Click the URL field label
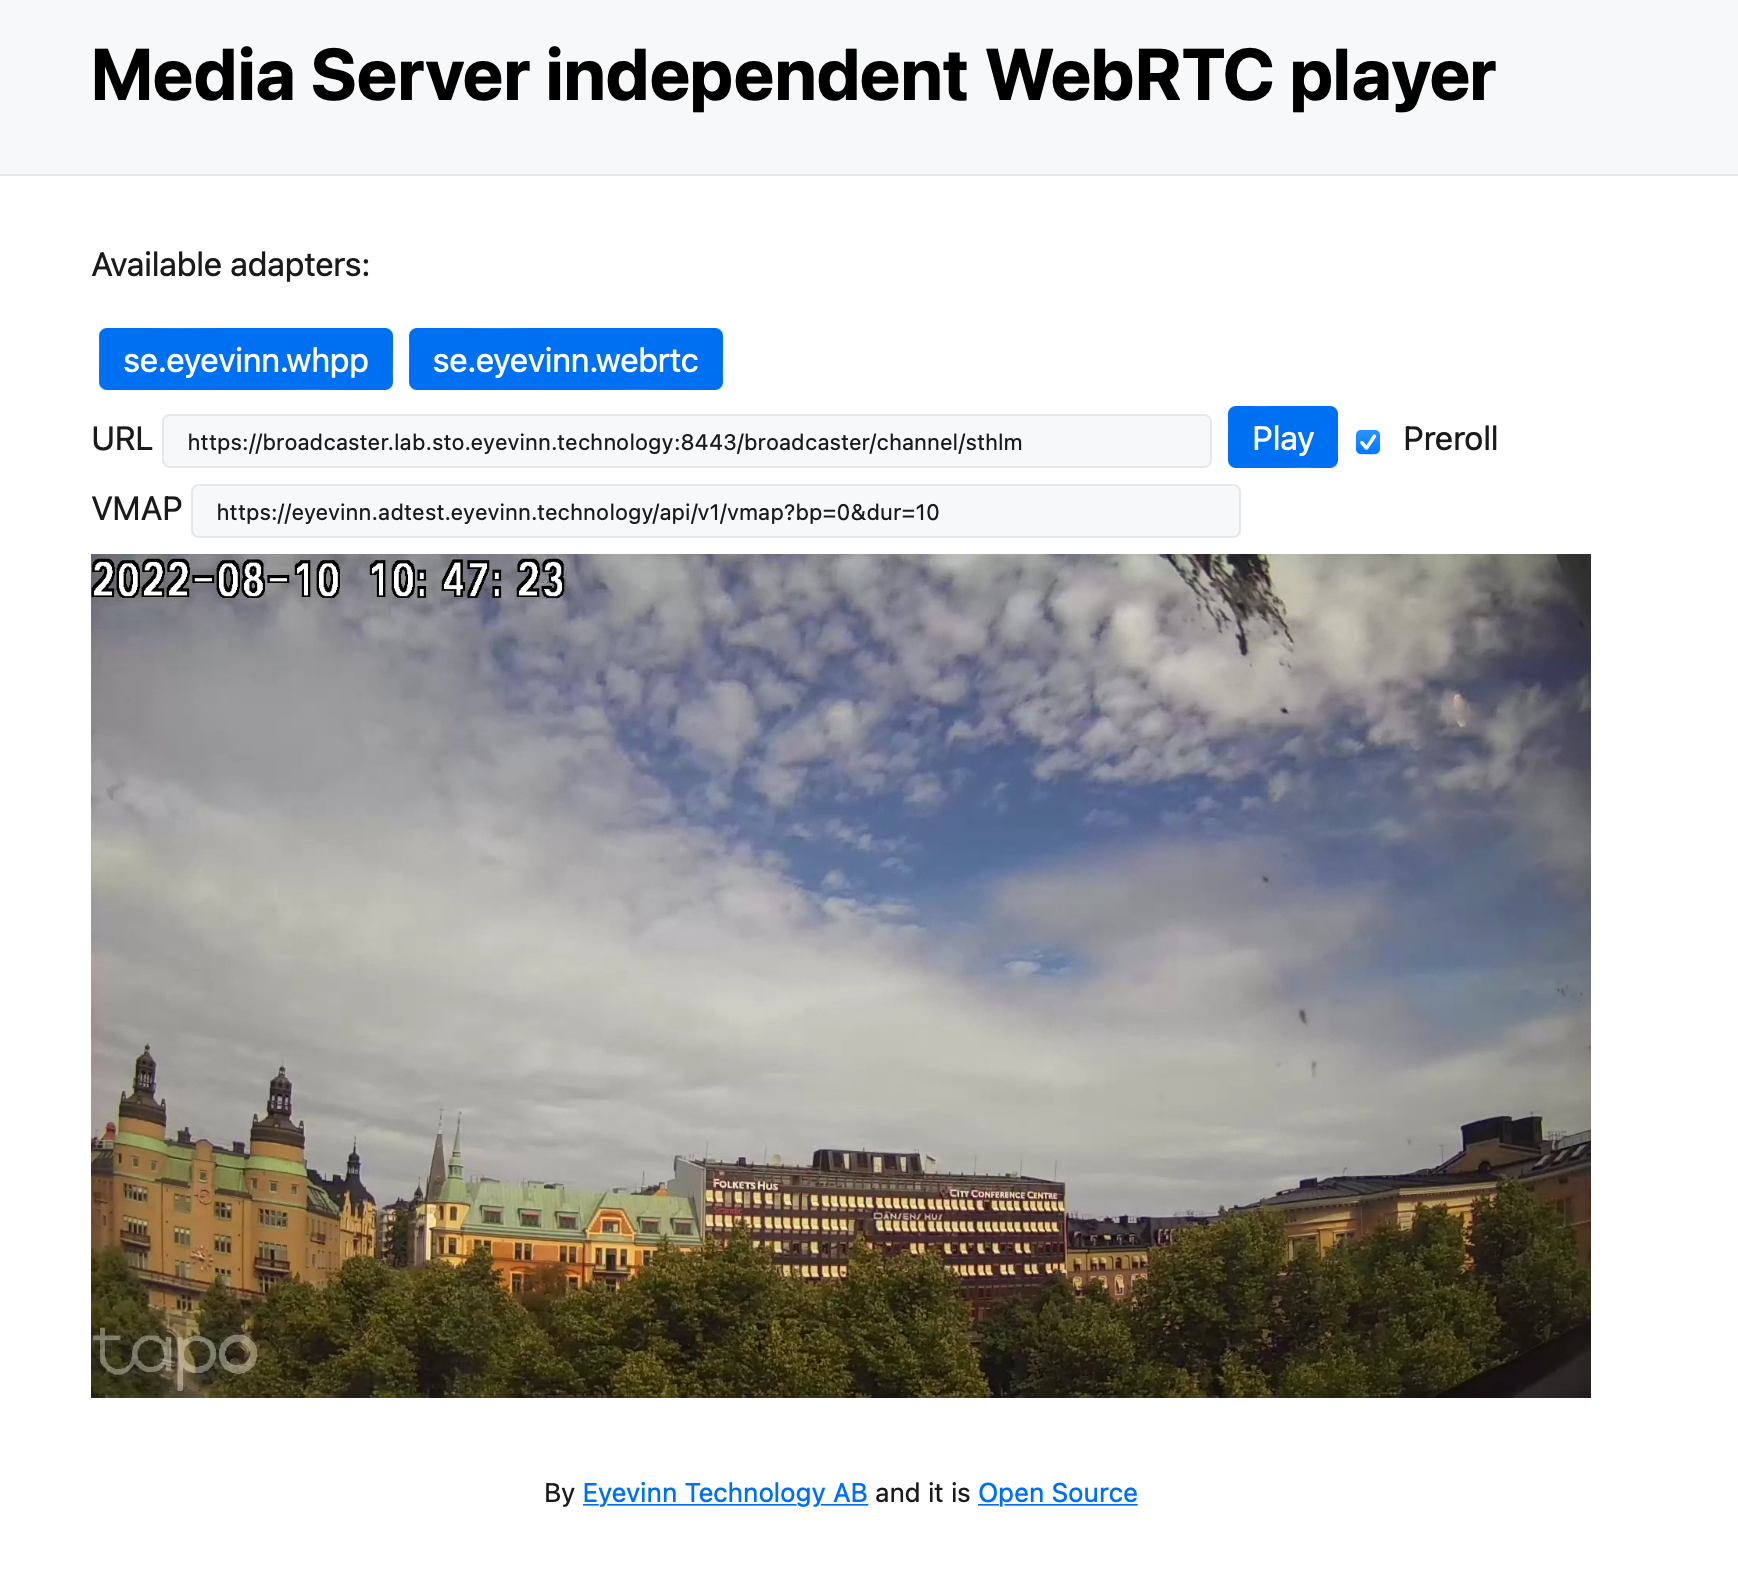 coord(122,439)
